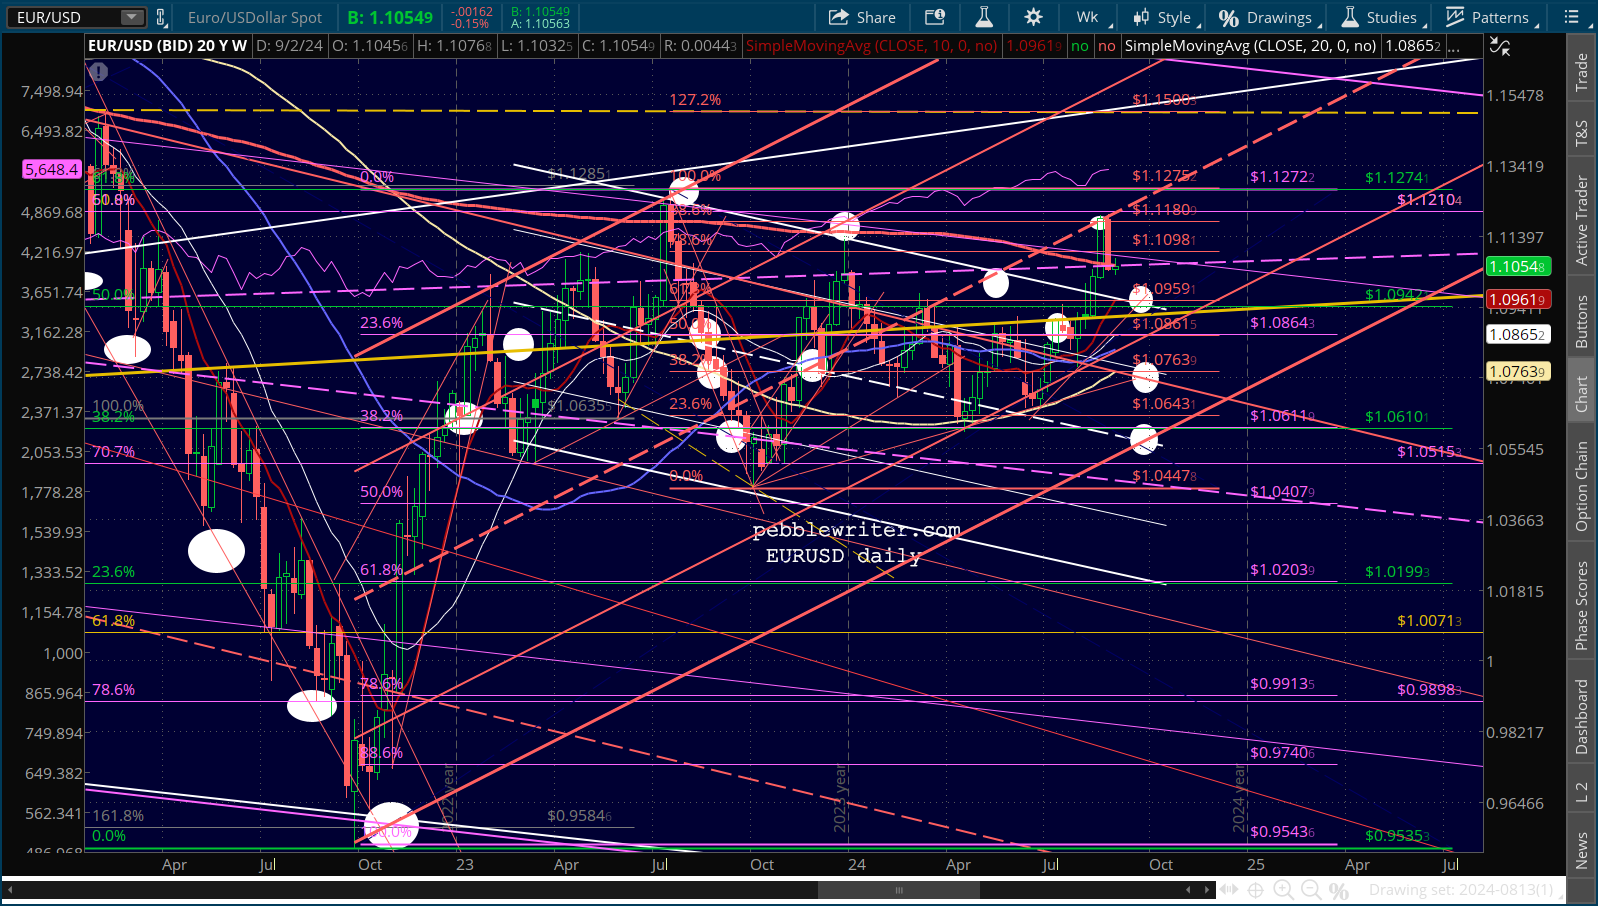Click the yellow 1.07639 price bubble
Screen dimensions: 1598x906
(x=1518, y=372)
